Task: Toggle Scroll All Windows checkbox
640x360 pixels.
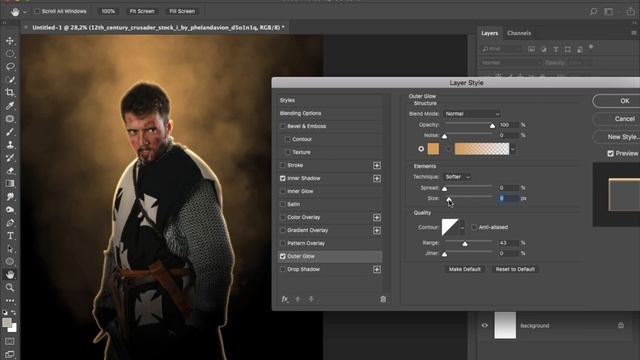Action: pos(38,11)
